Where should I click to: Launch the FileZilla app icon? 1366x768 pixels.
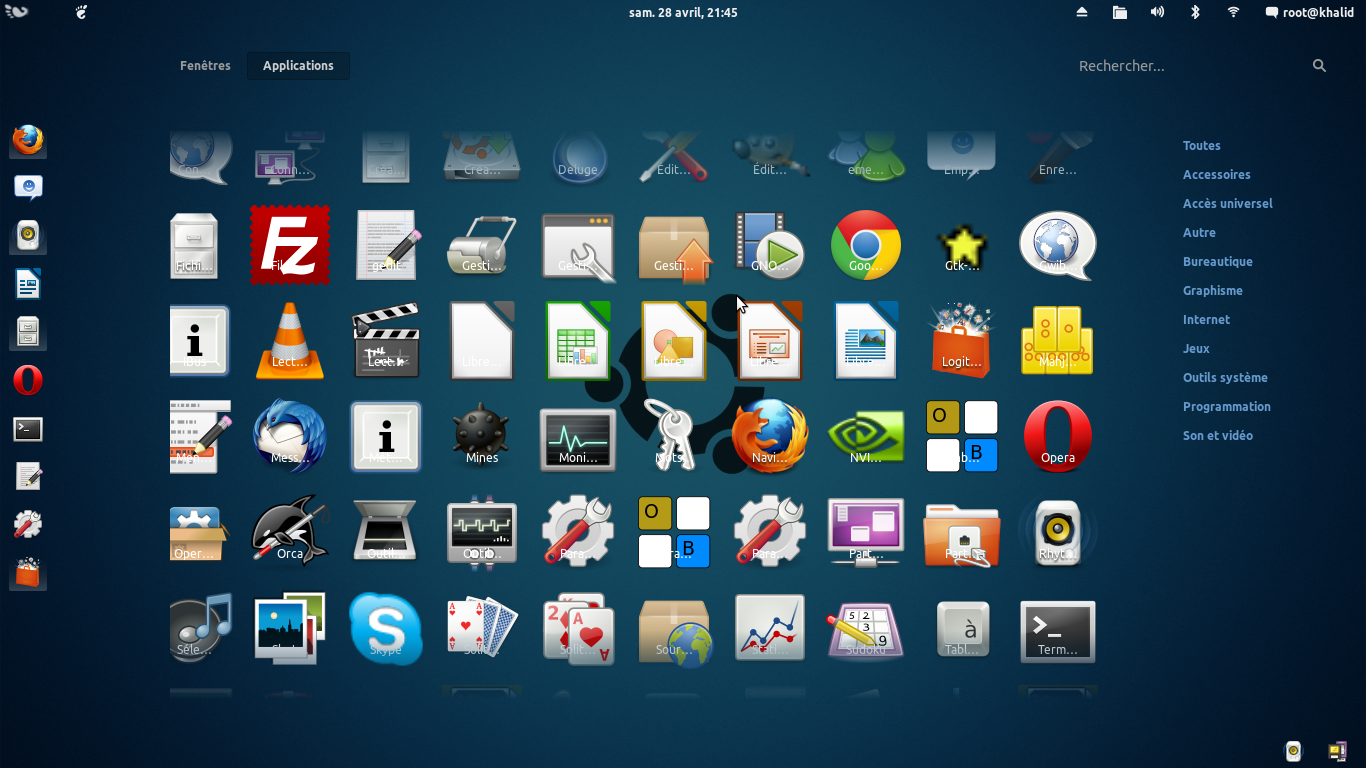290,245
